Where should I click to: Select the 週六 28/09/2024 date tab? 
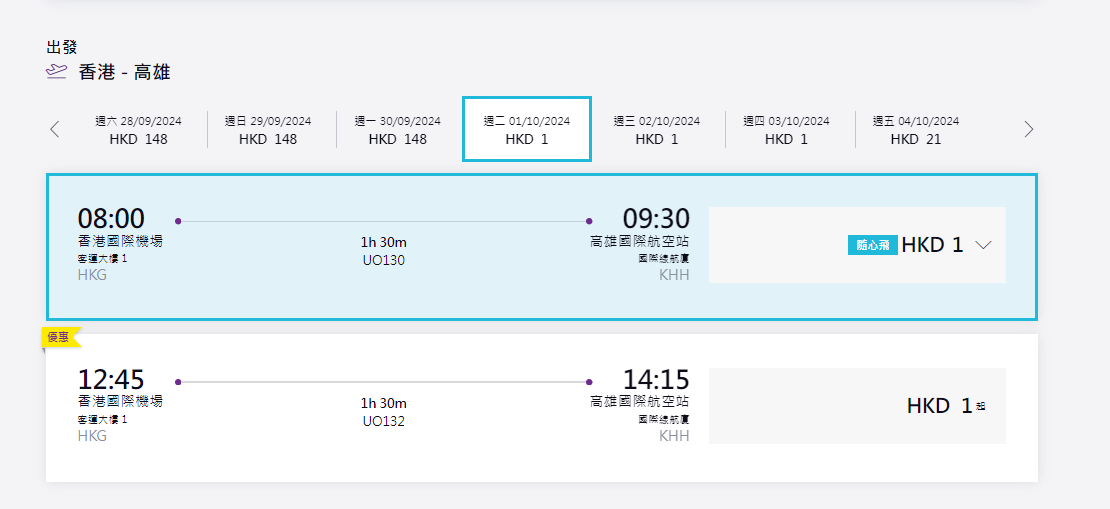[x=138, y=130]
